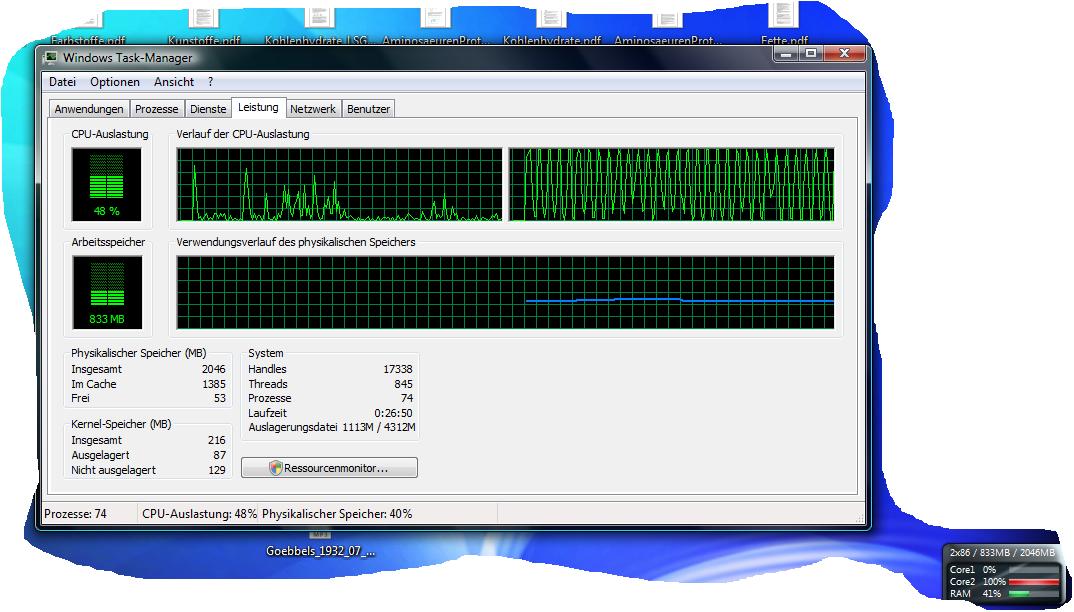Click the Ausgelagert value 87
Viewport: 1074px width, 612px height.
coord(219,455)
